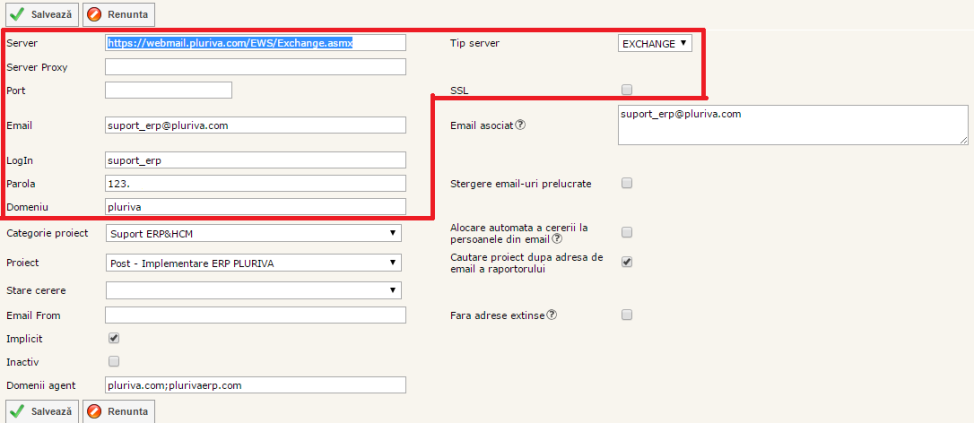
Task: Click the Parola password field
Action: click(x=255, y=183)
